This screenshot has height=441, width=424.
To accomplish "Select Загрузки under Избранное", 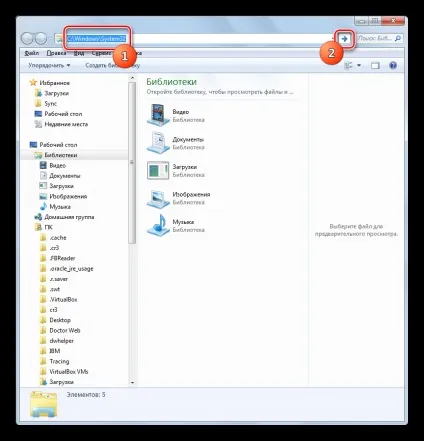I will pos(56,93).
